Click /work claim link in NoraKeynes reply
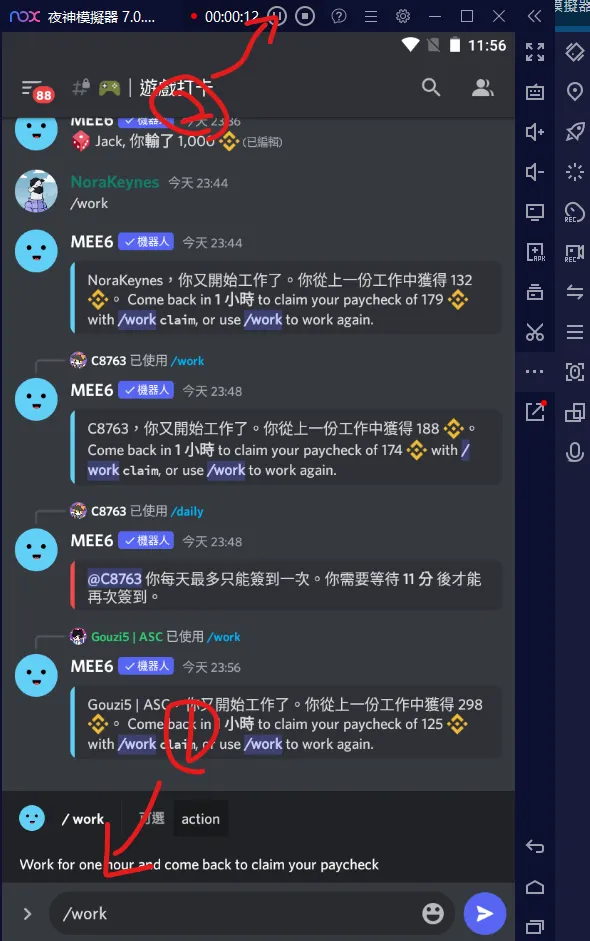 coord(157,320)
